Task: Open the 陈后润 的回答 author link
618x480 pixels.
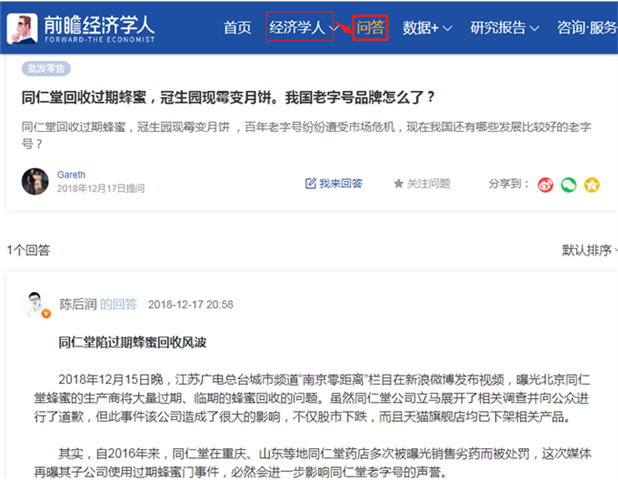Action: (98, 304)
